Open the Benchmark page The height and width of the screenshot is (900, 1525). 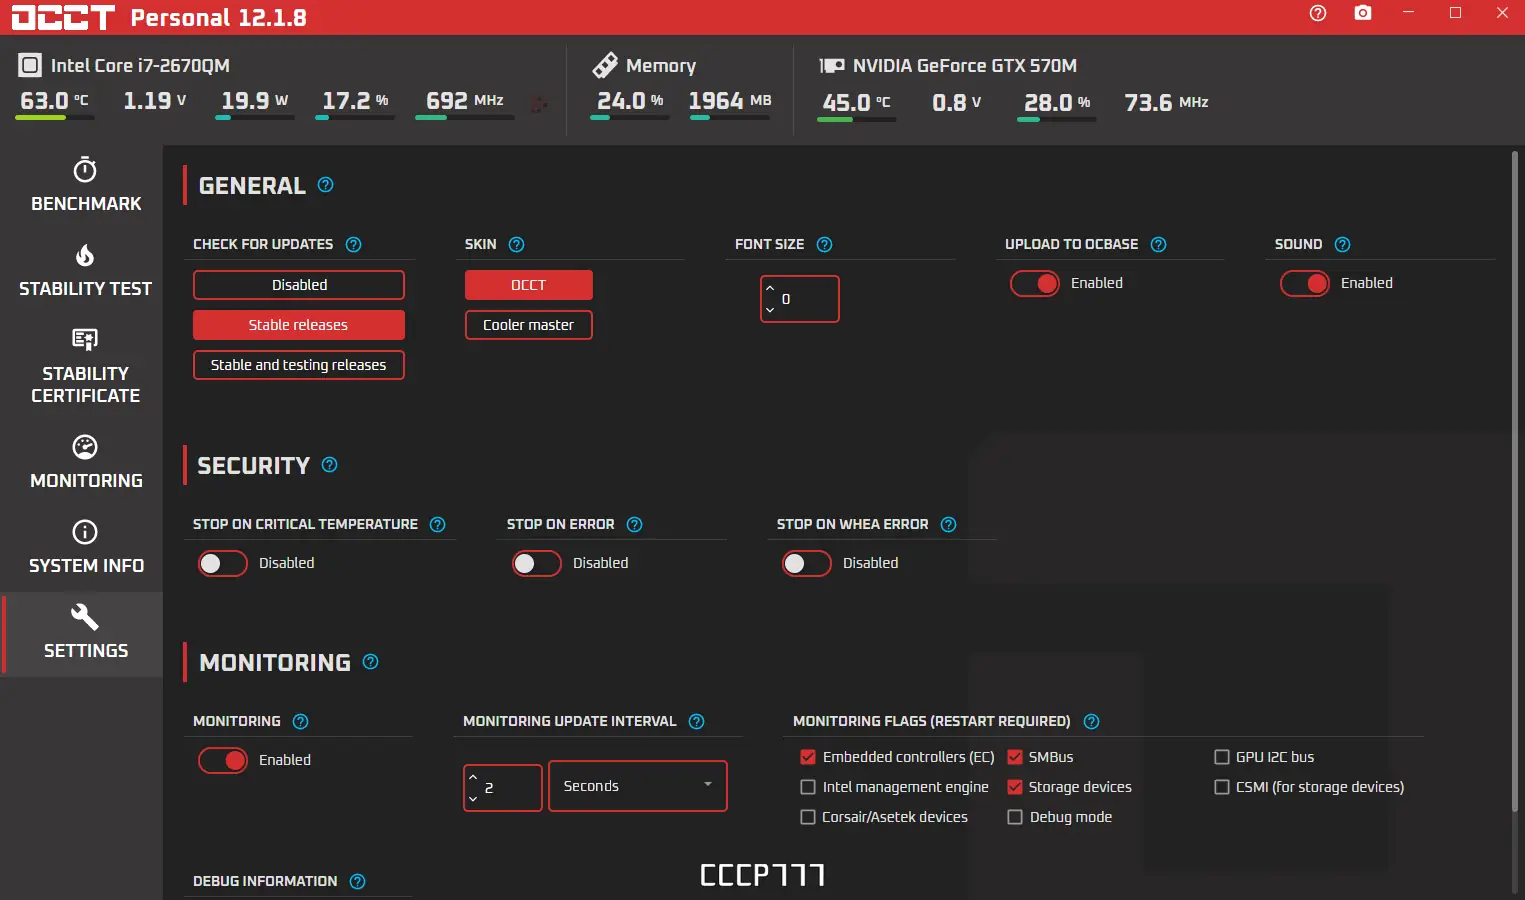[x=86, y=185]
